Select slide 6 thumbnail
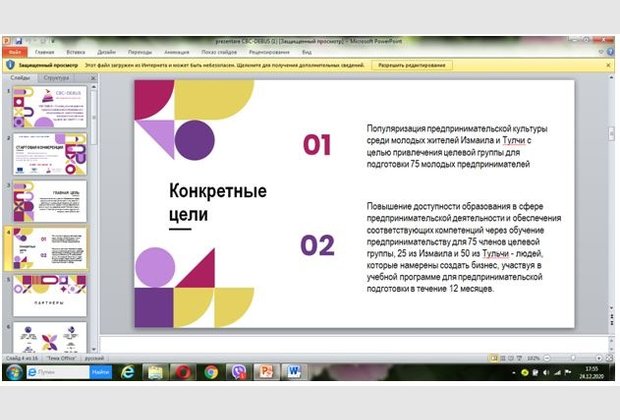This screenshot has width=620, height=420. [50, 337]
